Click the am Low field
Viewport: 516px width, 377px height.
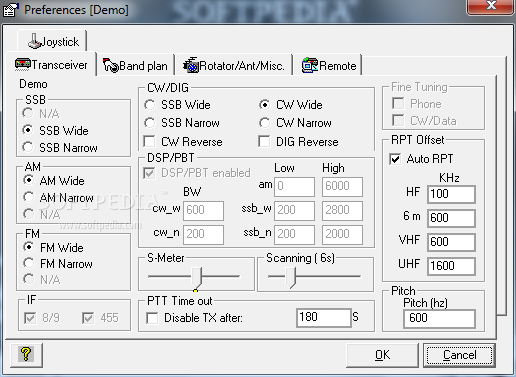click(x=294, y=186)
